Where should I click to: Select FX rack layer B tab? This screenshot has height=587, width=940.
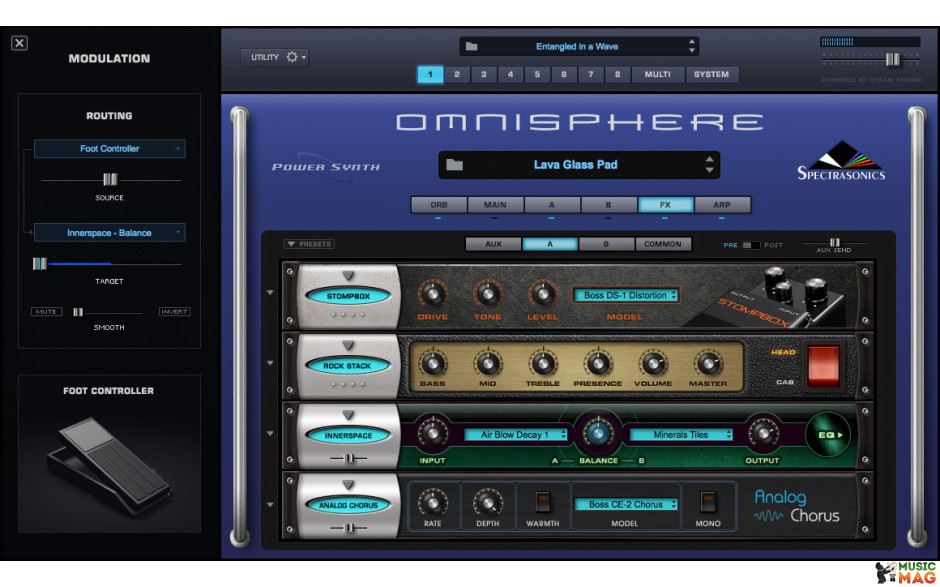click(606, 244)
